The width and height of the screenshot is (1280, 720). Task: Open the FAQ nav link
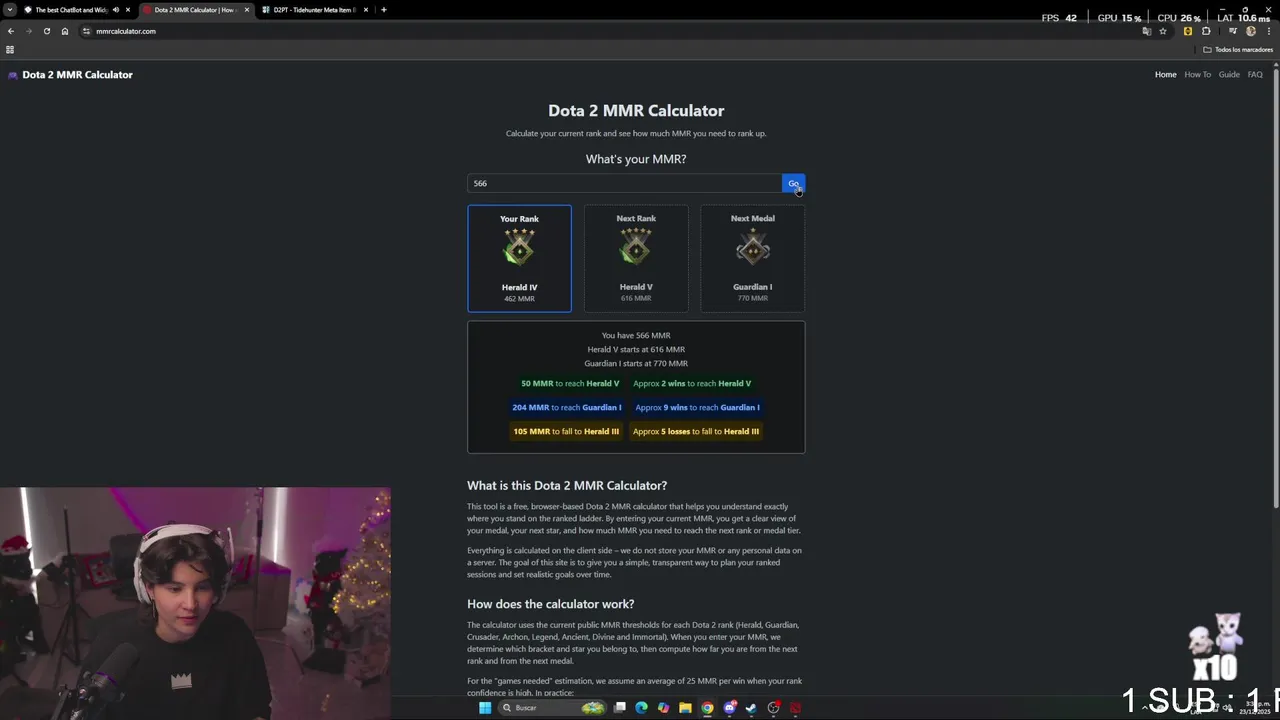pyautogui.click(x=1255, y=74)
